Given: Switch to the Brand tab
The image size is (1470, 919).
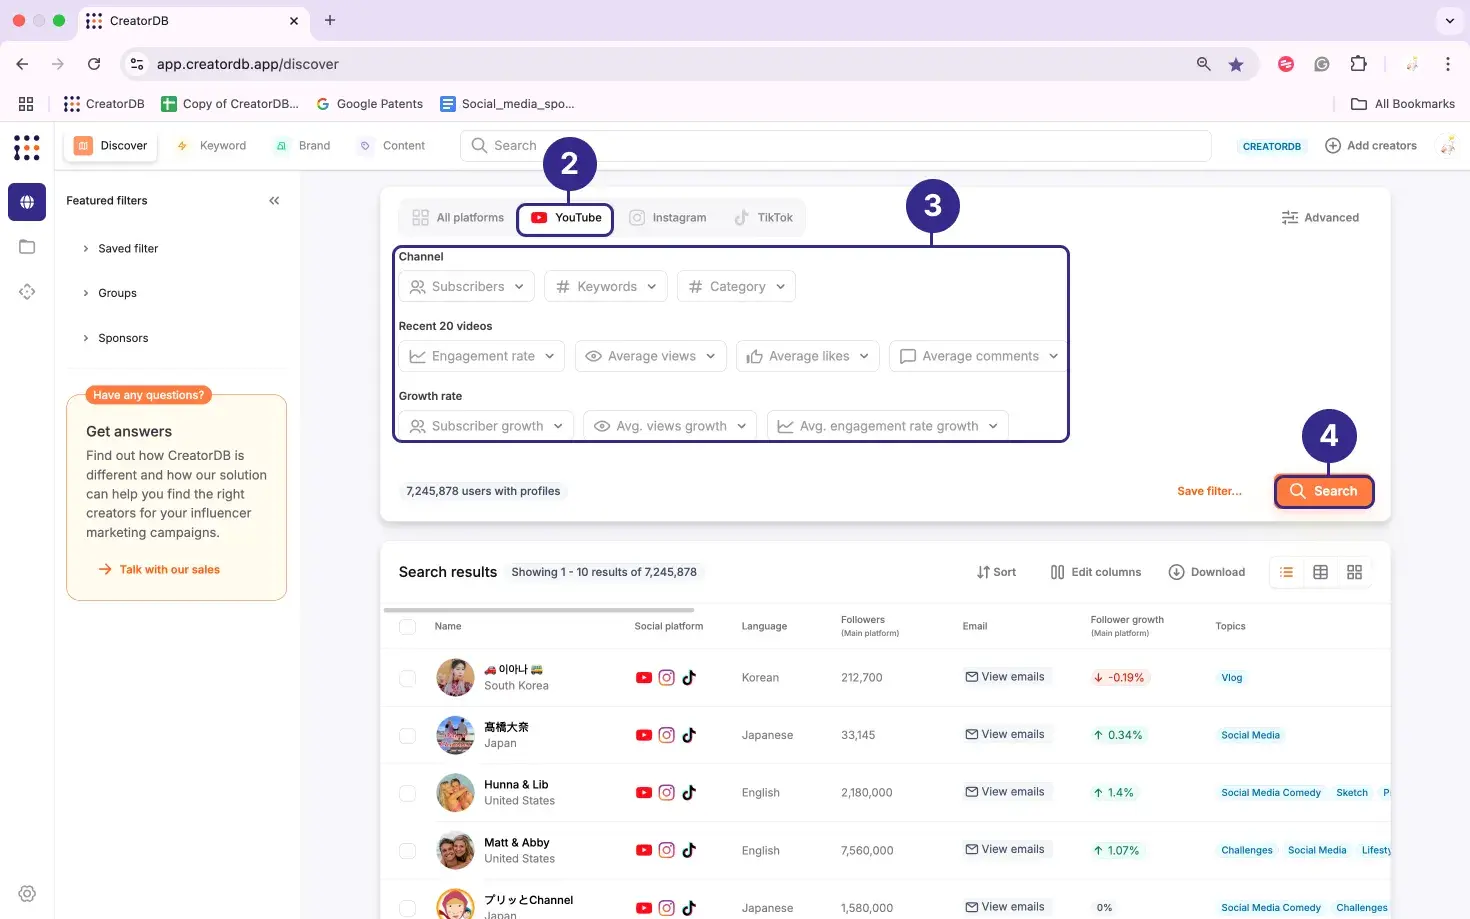Looking at the screenshot, I should point(303,146).
